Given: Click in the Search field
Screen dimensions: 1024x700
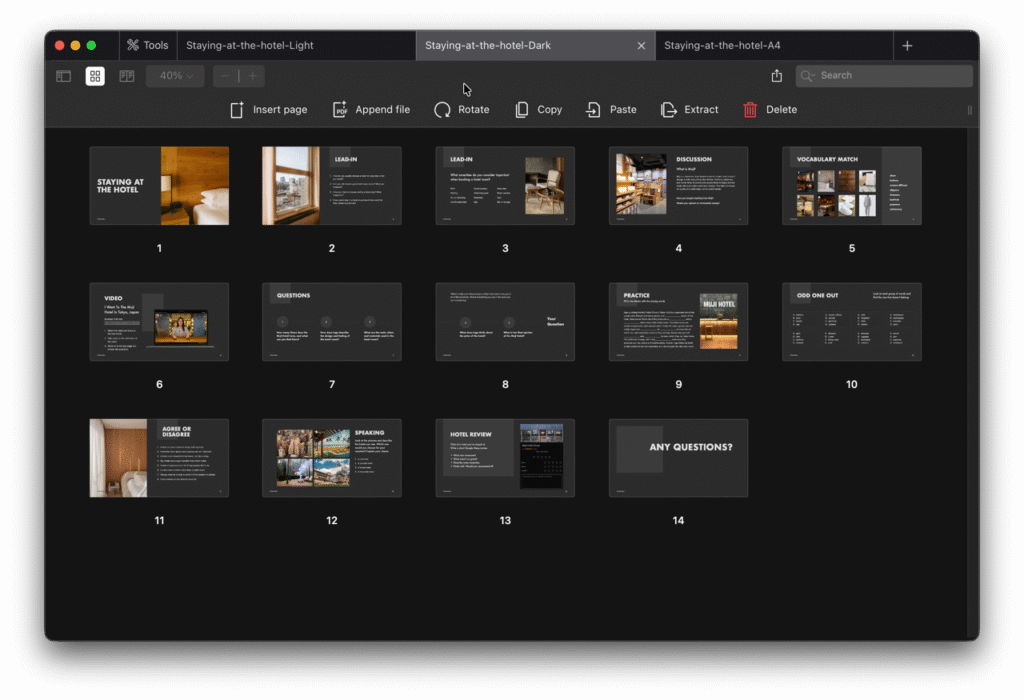Looking at the screenshot, I should [x=890, y=76].
